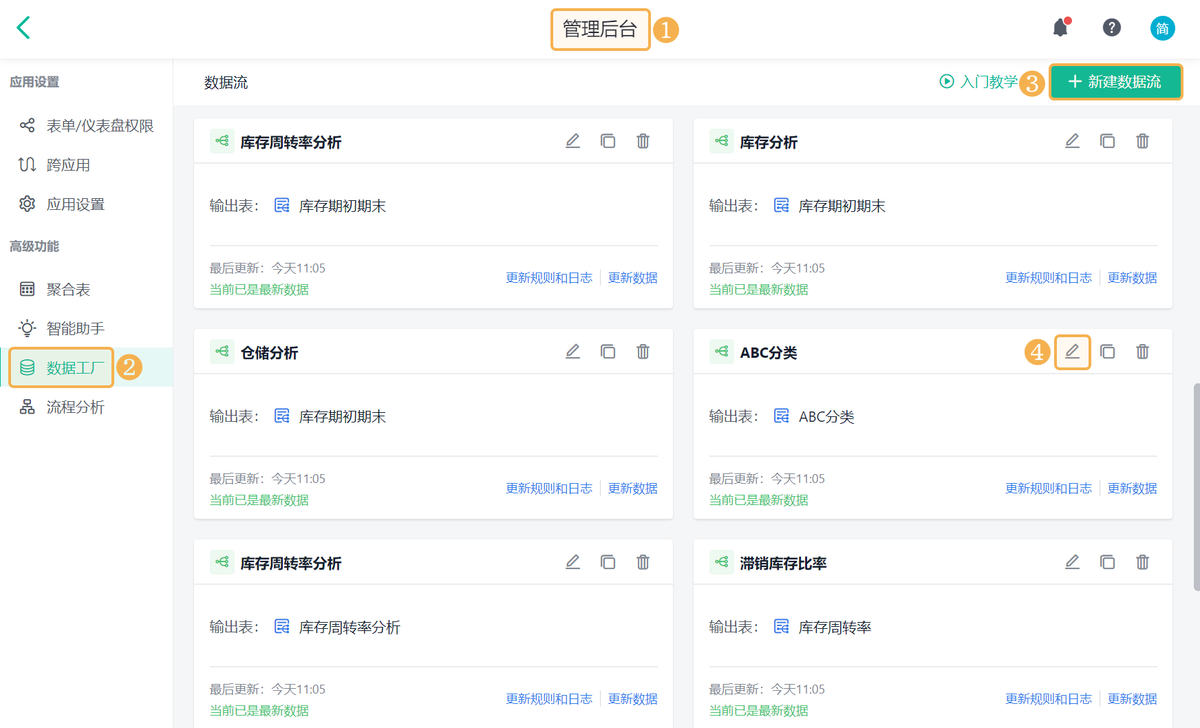Edit the ABC分类 data flow
Screen dimensions: 1200x728
click(1072, 352)
